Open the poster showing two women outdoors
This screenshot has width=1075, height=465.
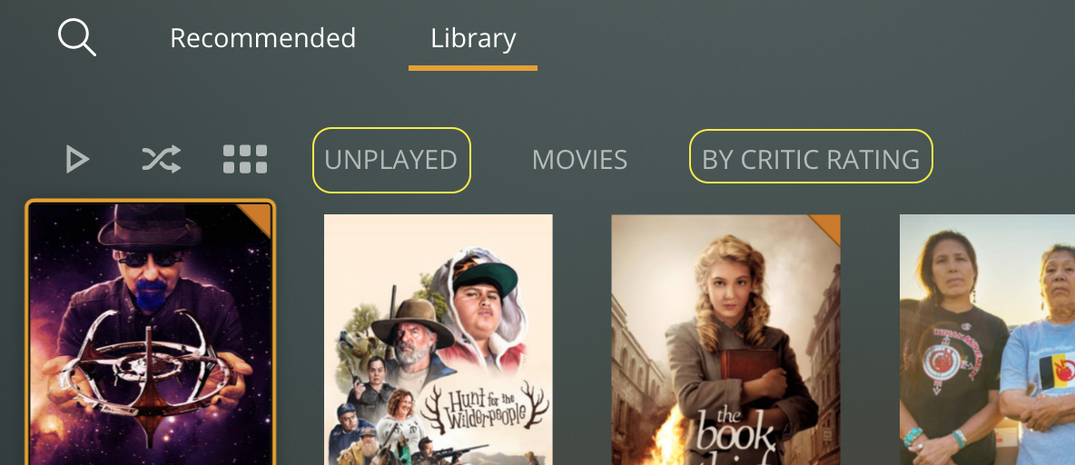pos(987,339)
